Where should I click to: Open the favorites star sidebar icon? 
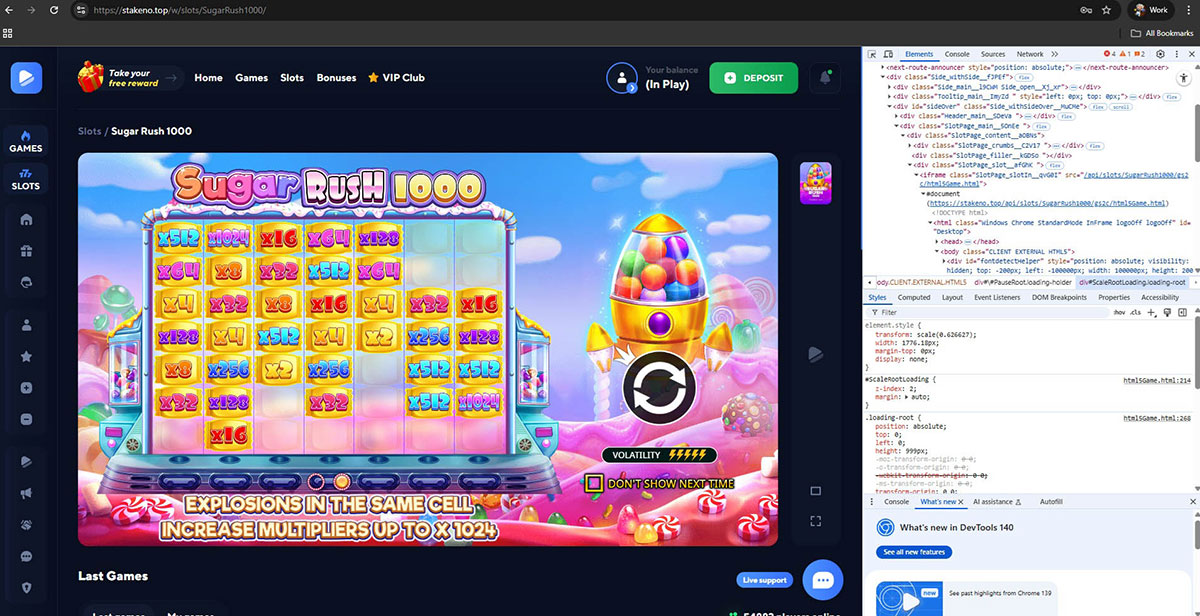click(x=26, y=356)
